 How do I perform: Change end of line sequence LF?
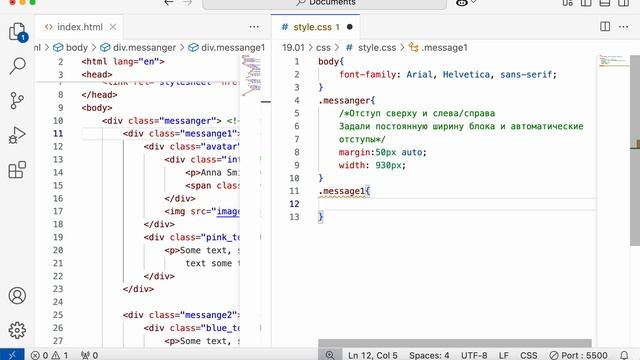tap(503, 355)
